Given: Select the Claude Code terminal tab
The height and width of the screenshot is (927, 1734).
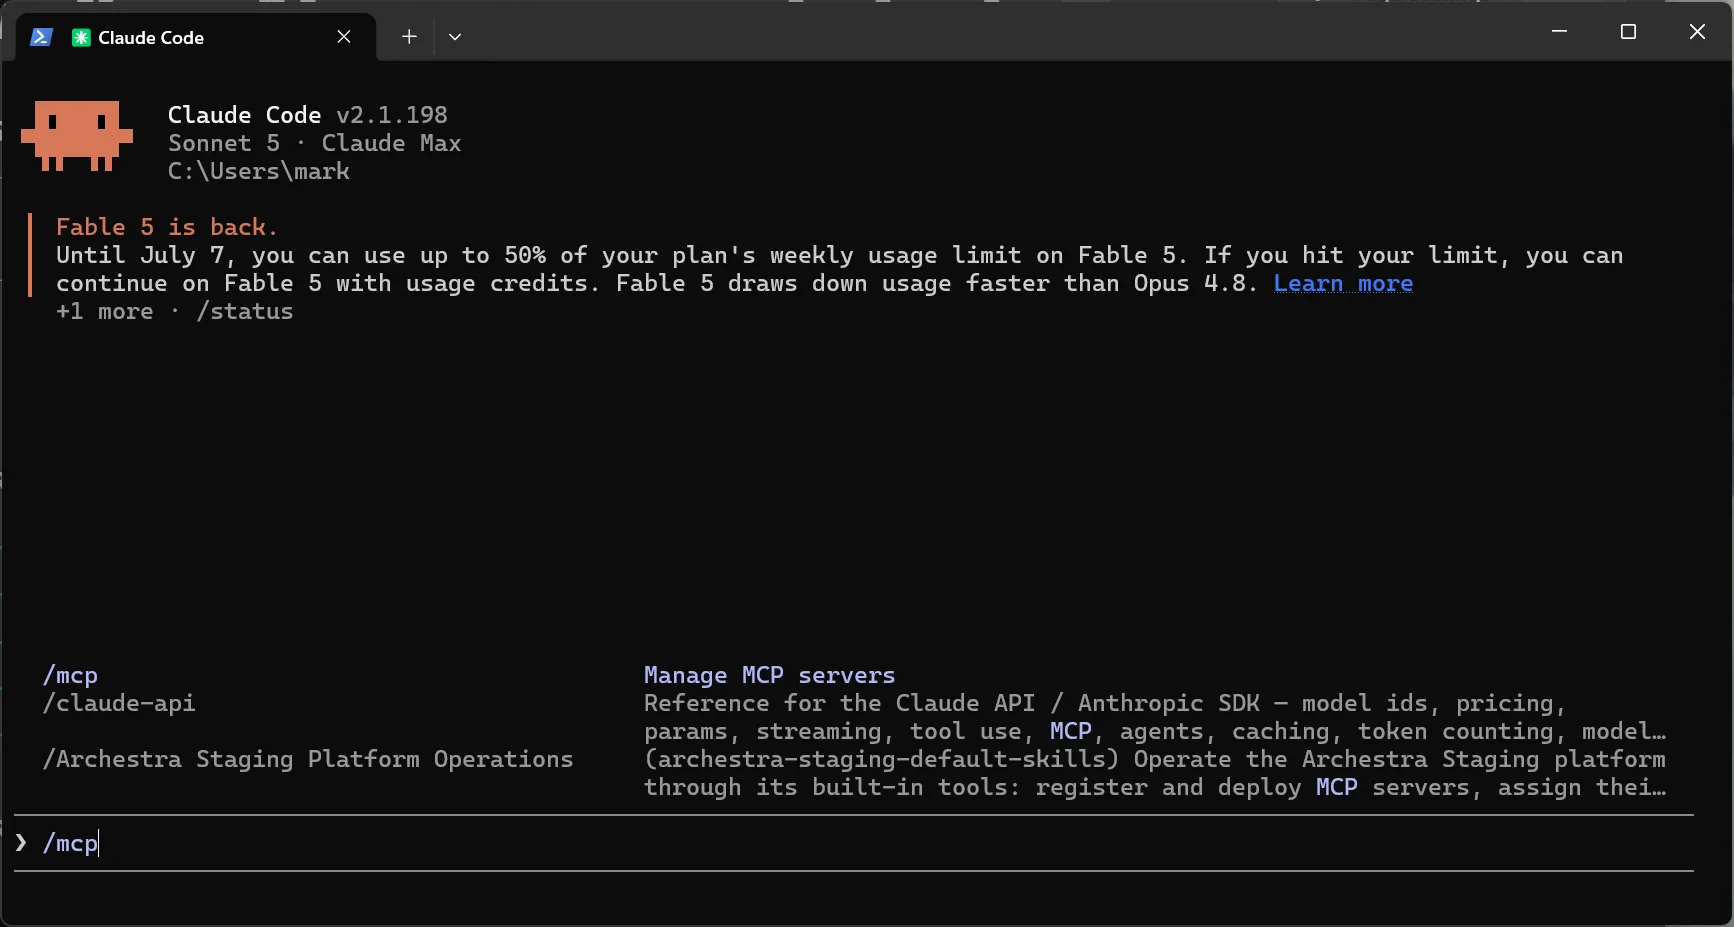Looking at the screenshot, I should click(198, 37).
